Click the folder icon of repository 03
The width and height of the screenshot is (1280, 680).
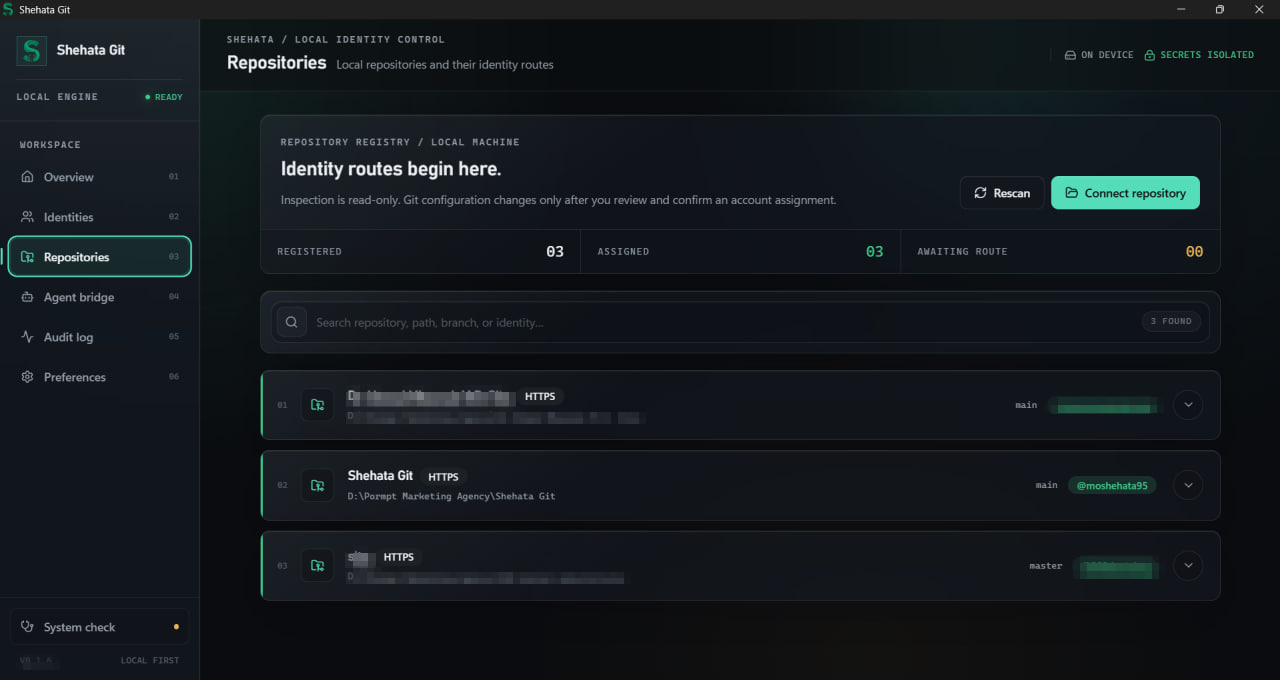(317, 565)
